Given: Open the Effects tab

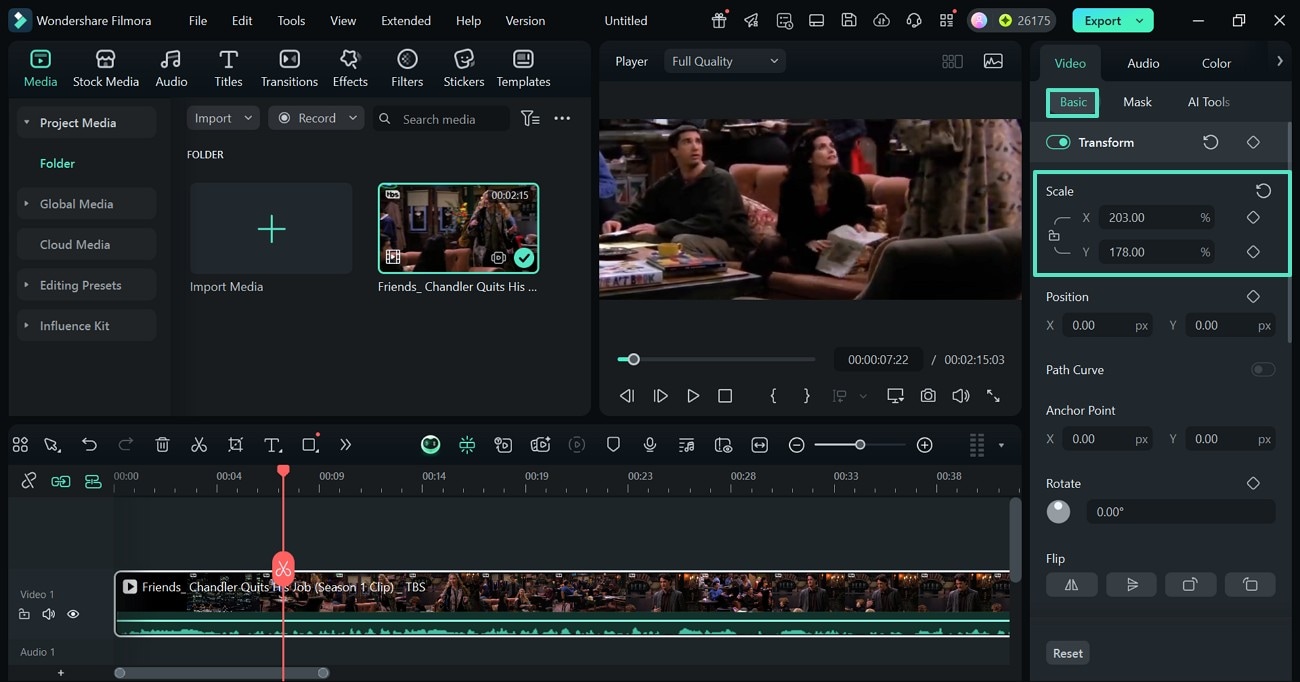Looking at the screenshot, I should 350,68.
